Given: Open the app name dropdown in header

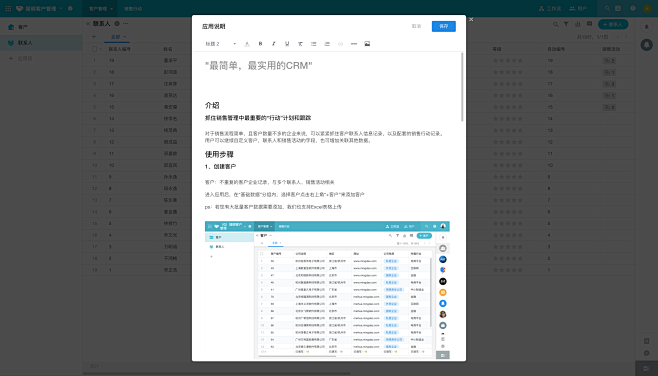Looking at the screenshot, I should (x=61, y=8).
